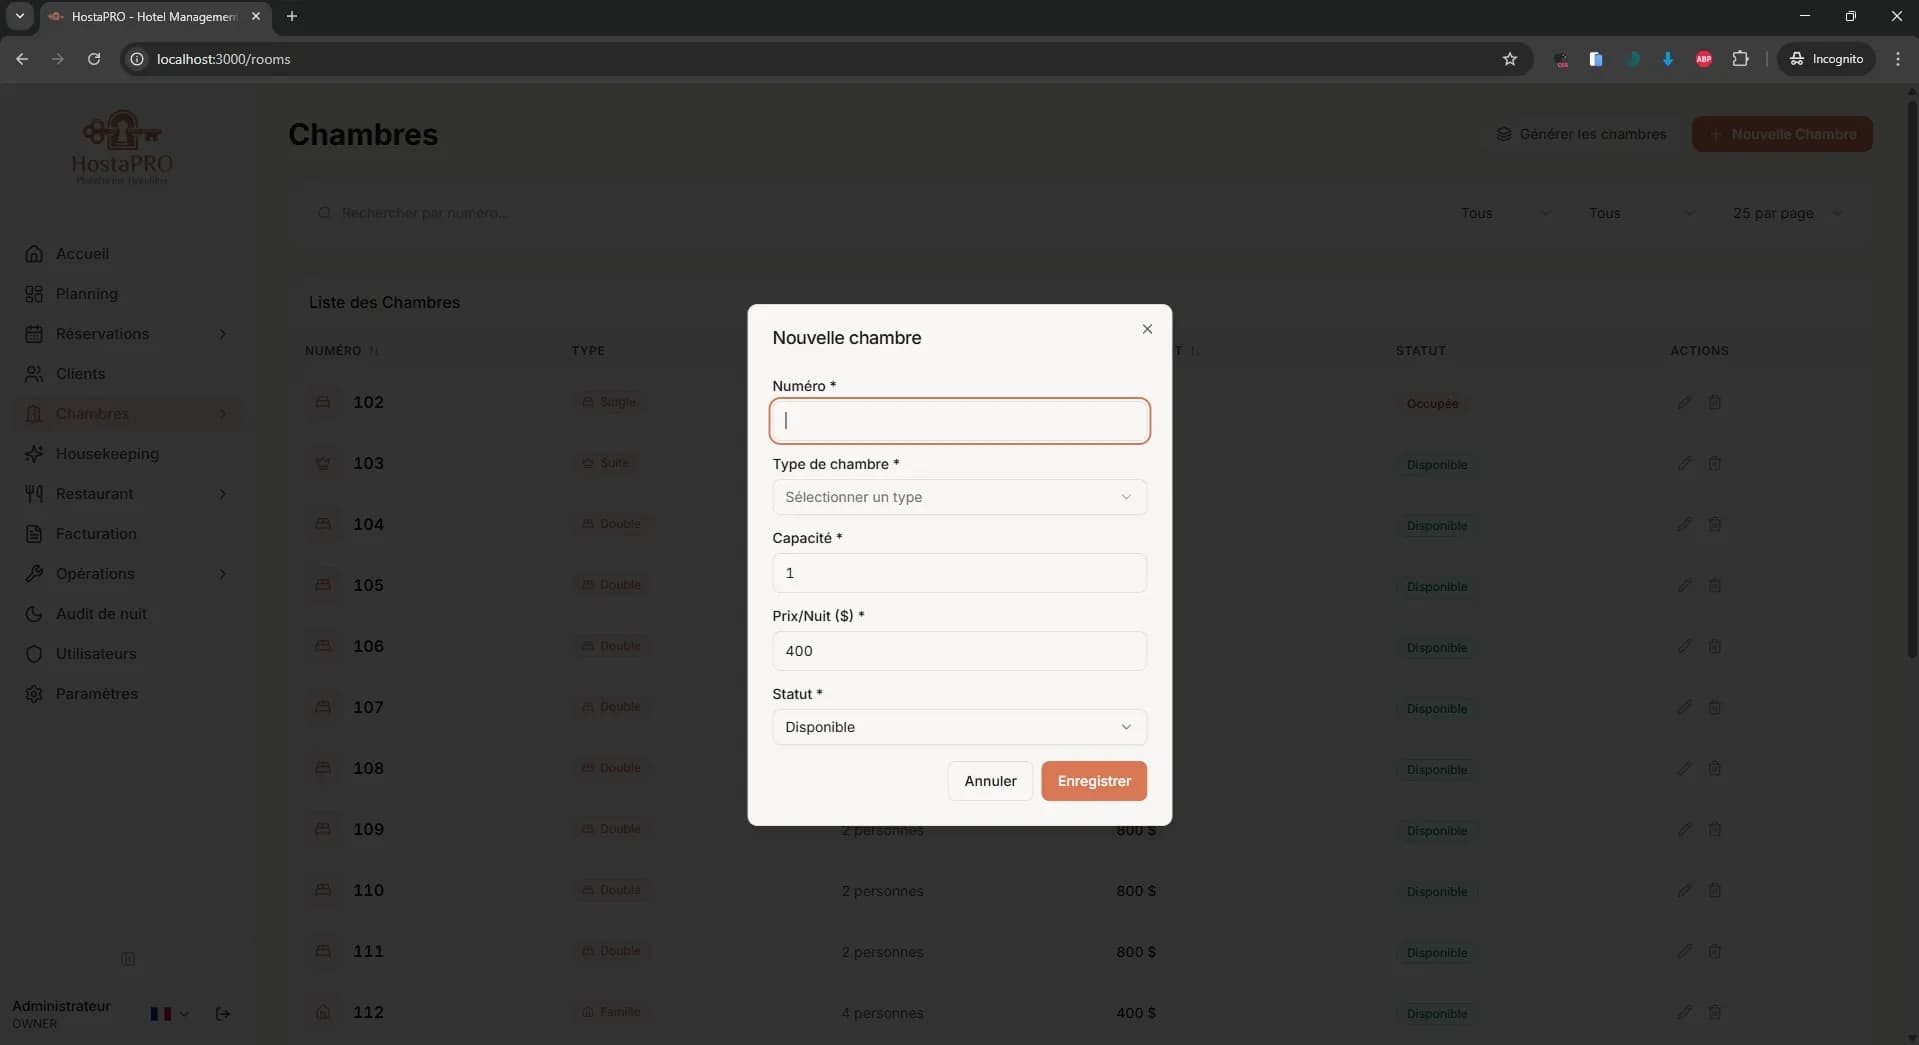Click the flag language swatch near Administrateur

coord(160,1014)
